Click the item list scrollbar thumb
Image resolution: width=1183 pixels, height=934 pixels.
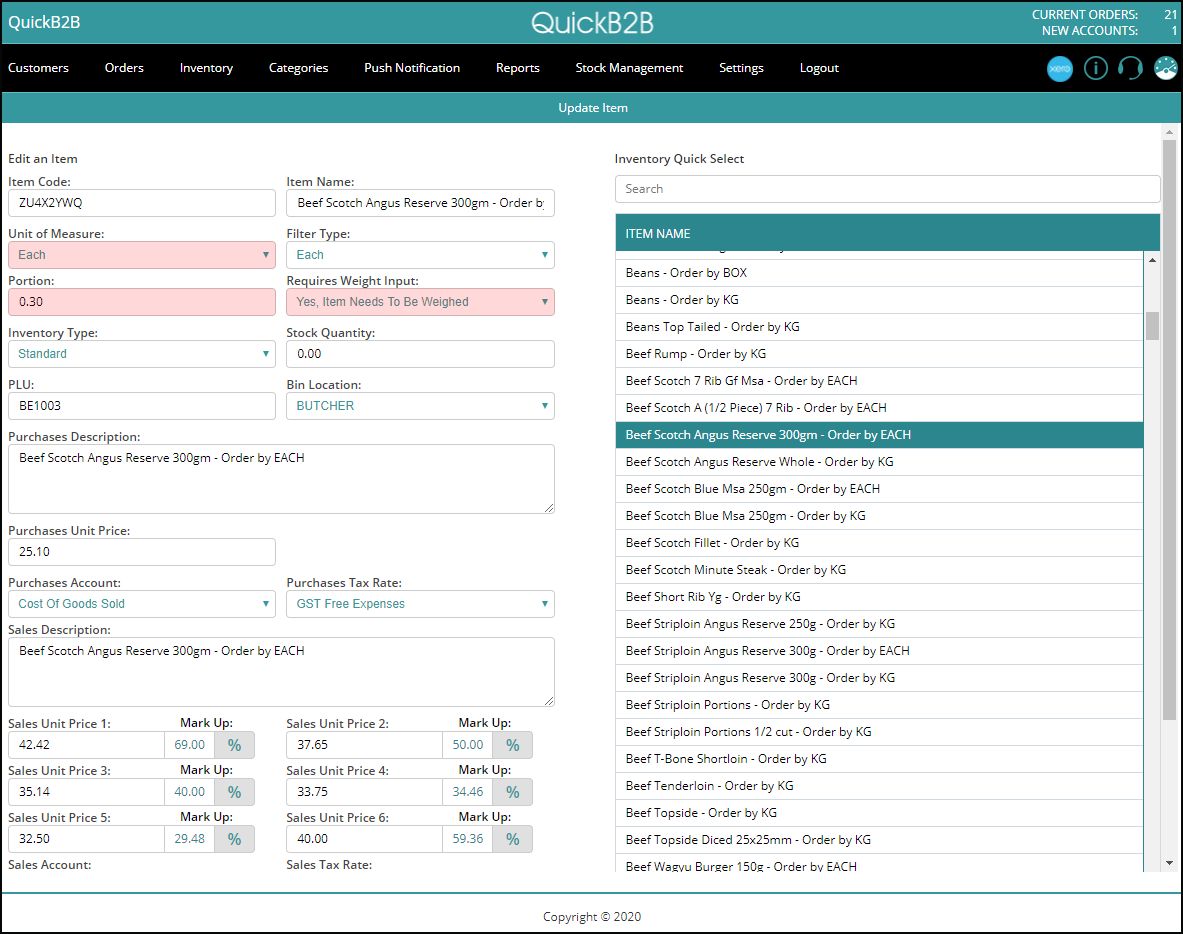coord(1152,326)
